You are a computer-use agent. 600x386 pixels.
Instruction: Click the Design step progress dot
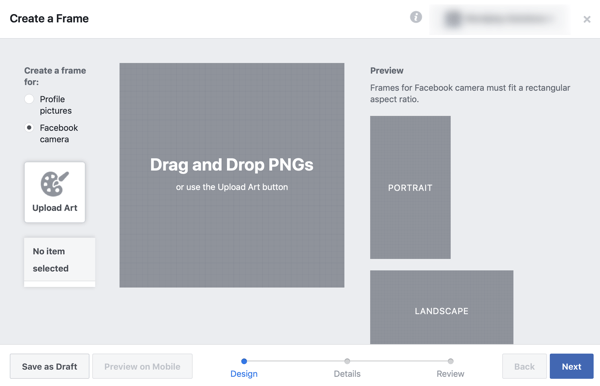coord(244,361)
